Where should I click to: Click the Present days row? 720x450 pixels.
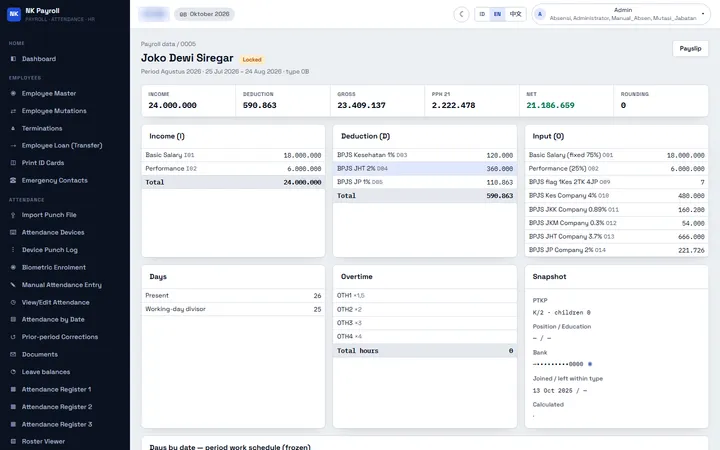coord(233,295)
